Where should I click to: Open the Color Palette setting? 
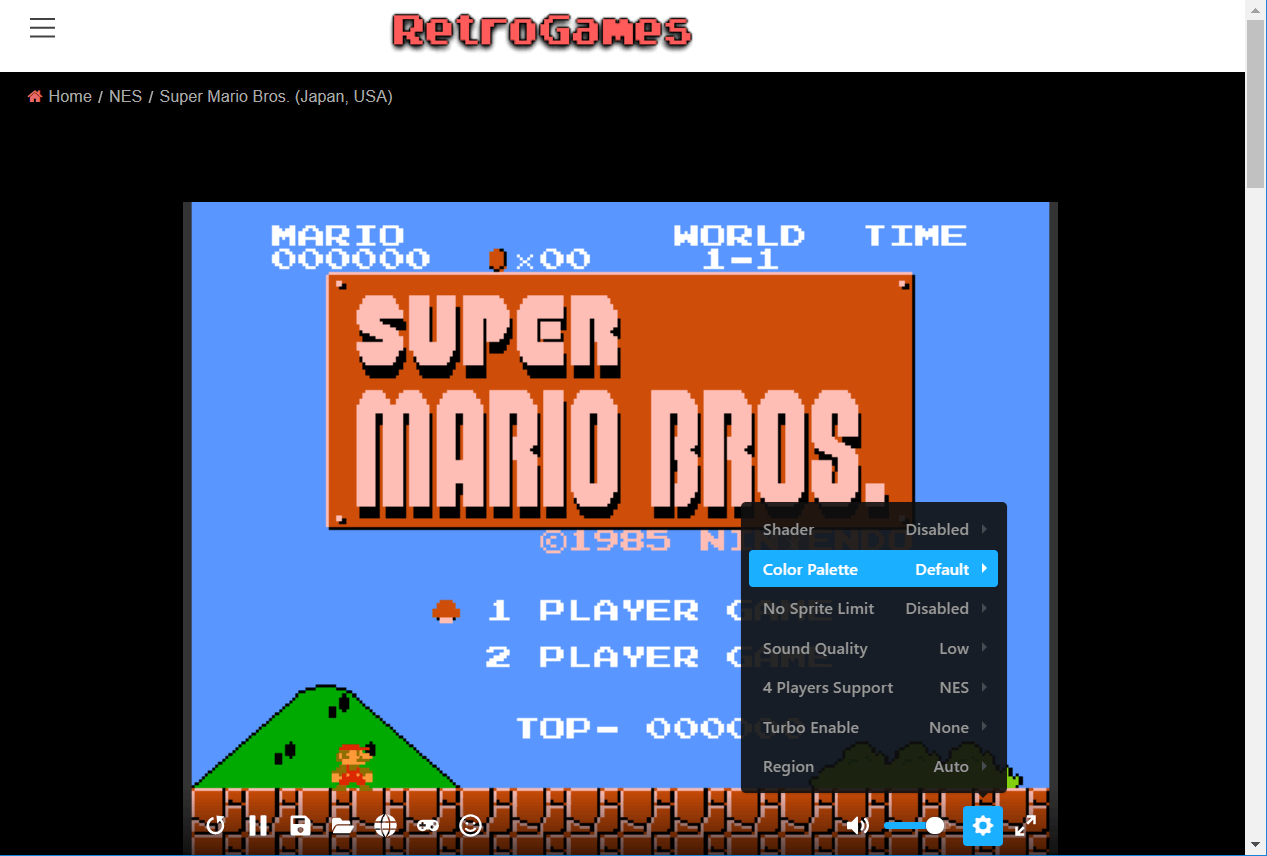pos(873,569)
